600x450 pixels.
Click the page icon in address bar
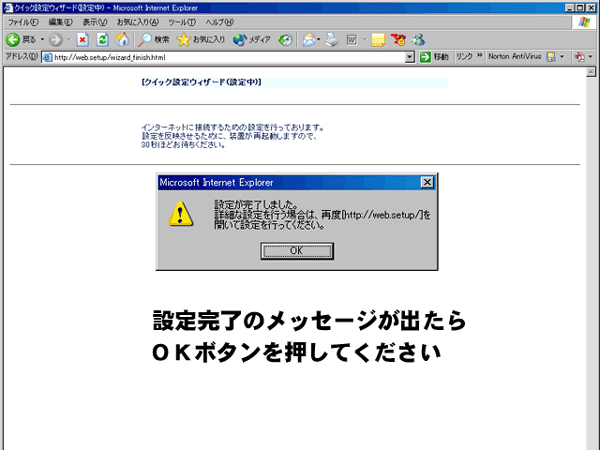click(x=47, y=57)
